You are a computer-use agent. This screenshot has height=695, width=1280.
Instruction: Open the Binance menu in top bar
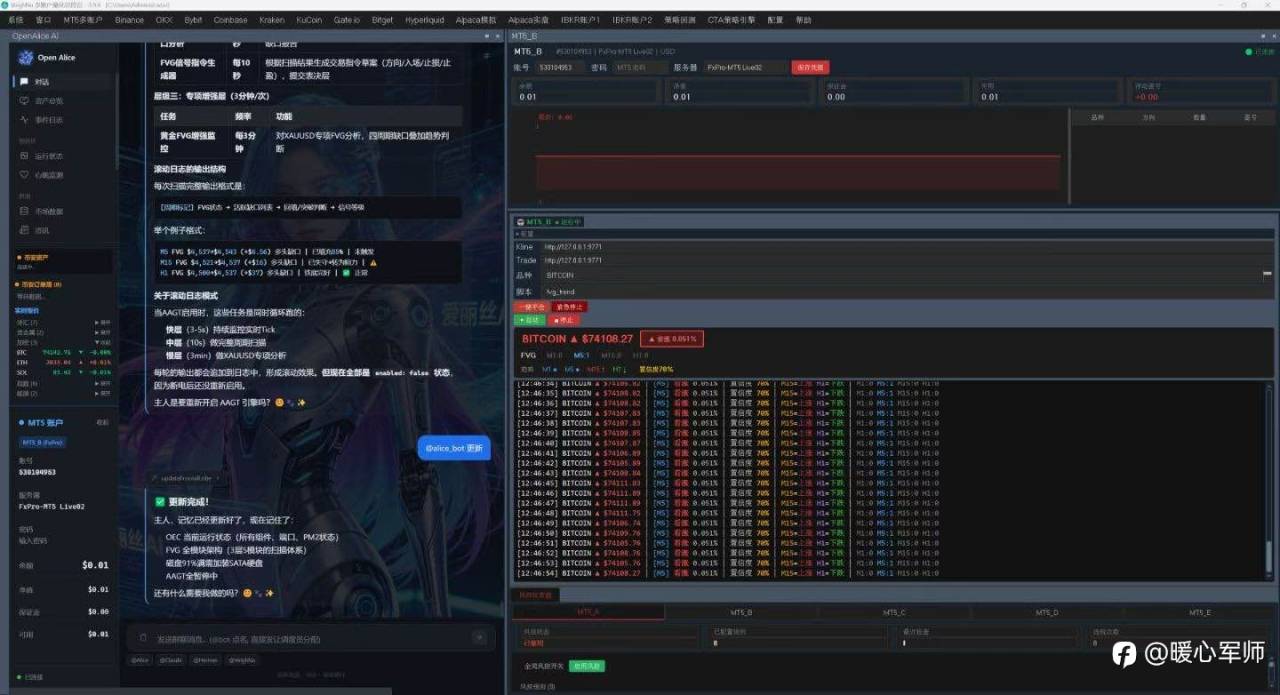tap(129, 19)
